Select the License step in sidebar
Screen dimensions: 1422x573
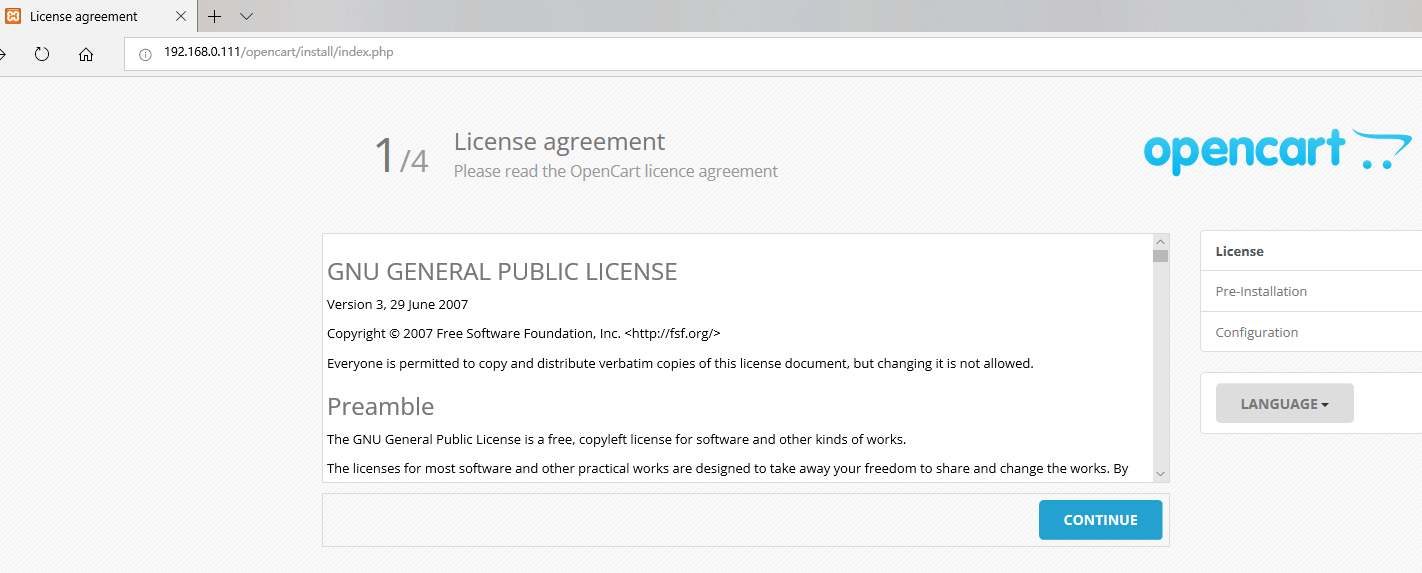click(x=1311, y=251)
